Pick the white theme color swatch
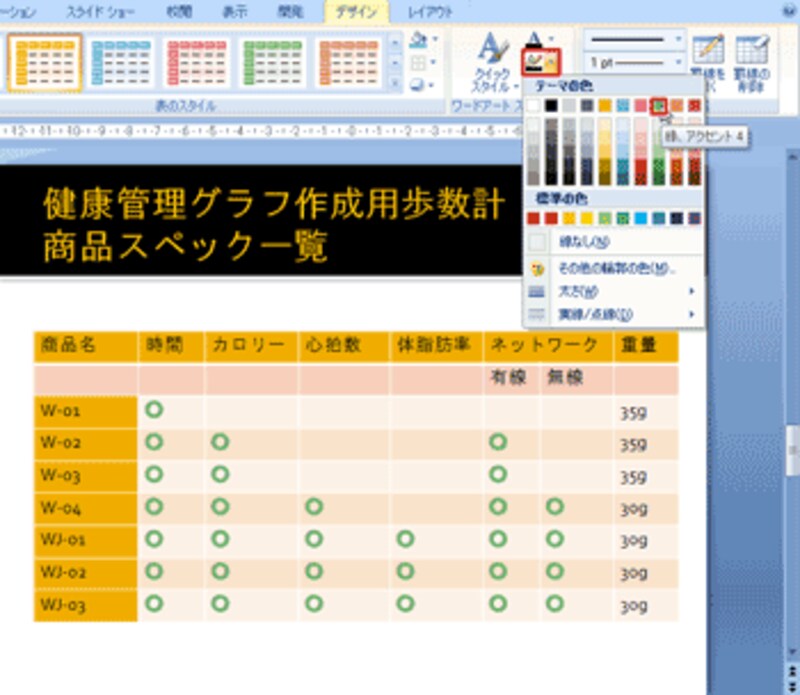800x695 pixels. click(x=533, y=106)
